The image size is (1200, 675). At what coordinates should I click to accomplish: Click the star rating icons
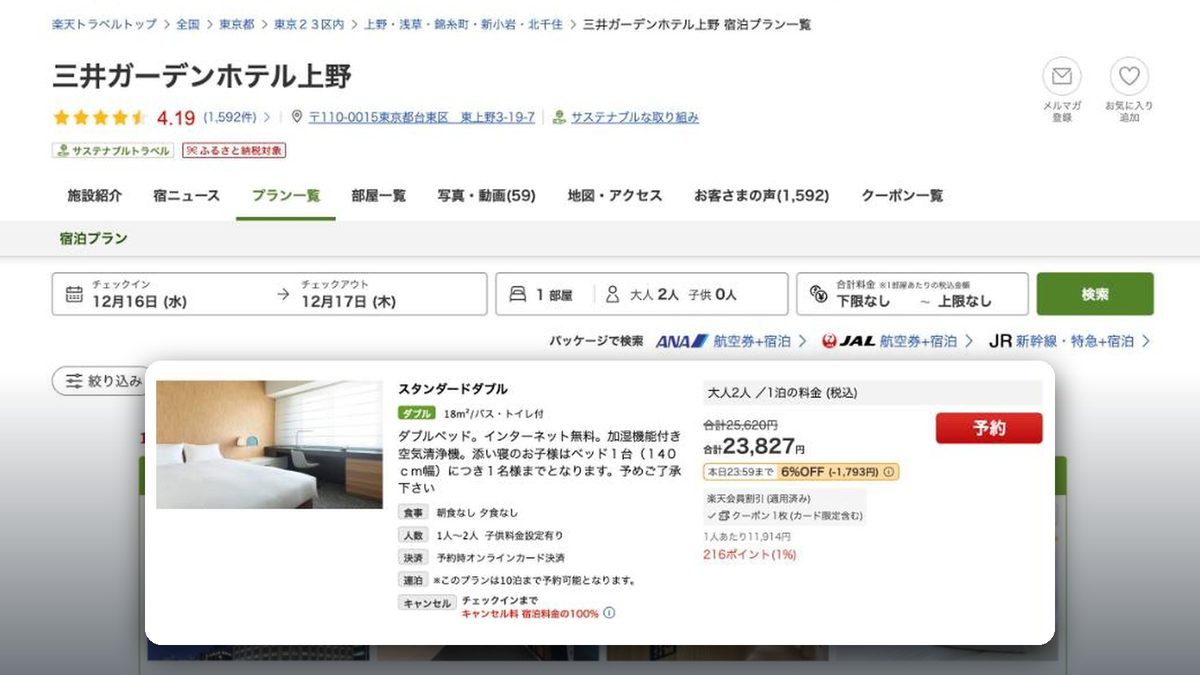point(100,118)
